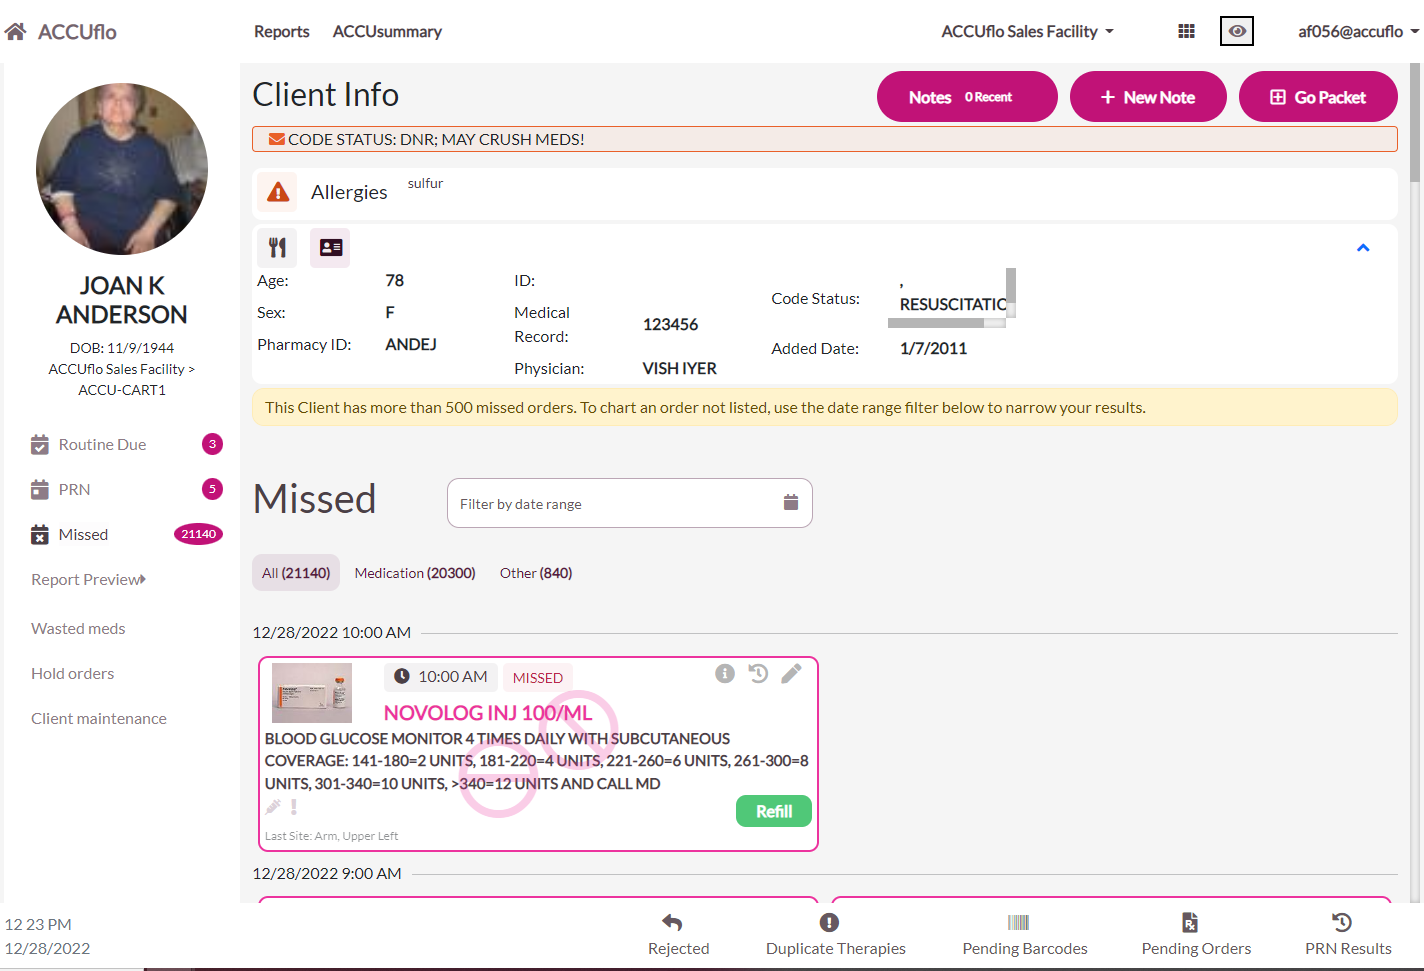Image resolution: width=1424 pixels, height=971 pixels.
Task: Click the exclamation alert icon on Novolog card
Action: point(293,806)
